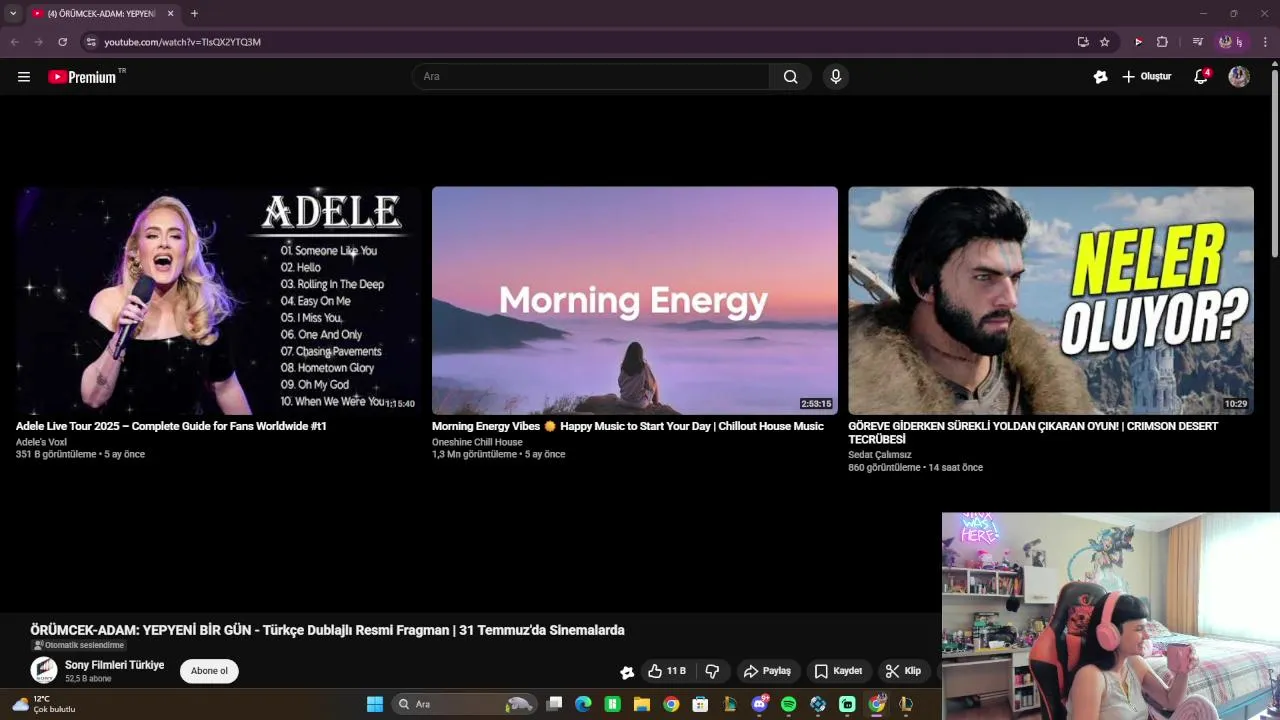Go back in browser history
This screenshot has height=720, width=1280.
click(15, 42)
